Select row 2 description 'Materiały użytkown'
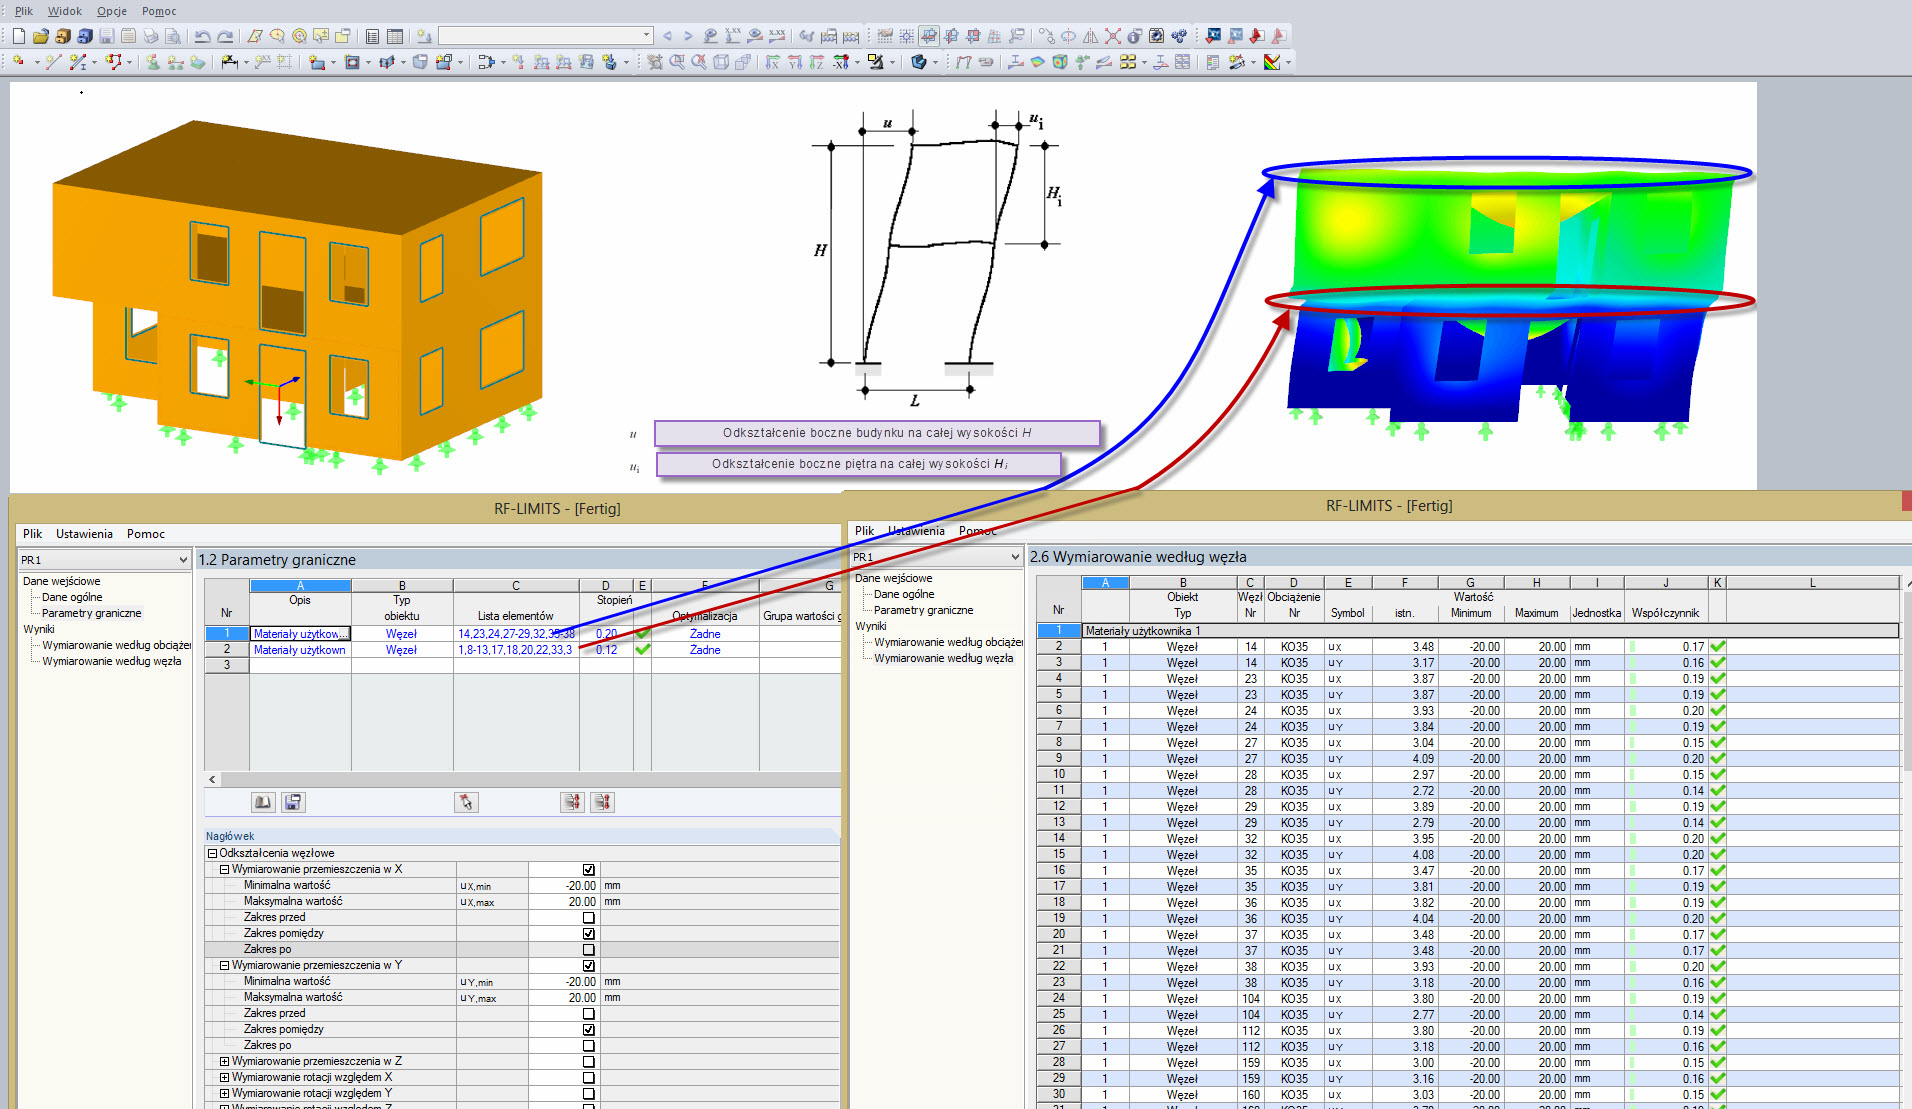 point(300,650)
